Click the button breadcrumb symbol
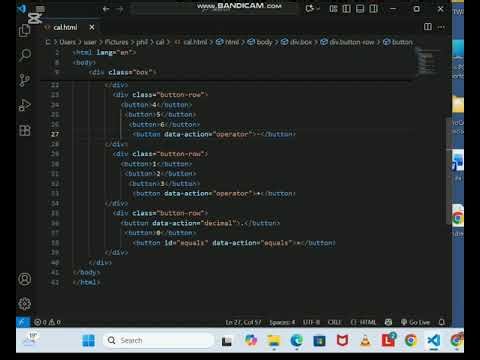The image size is (480, 360). pos(398,42)
